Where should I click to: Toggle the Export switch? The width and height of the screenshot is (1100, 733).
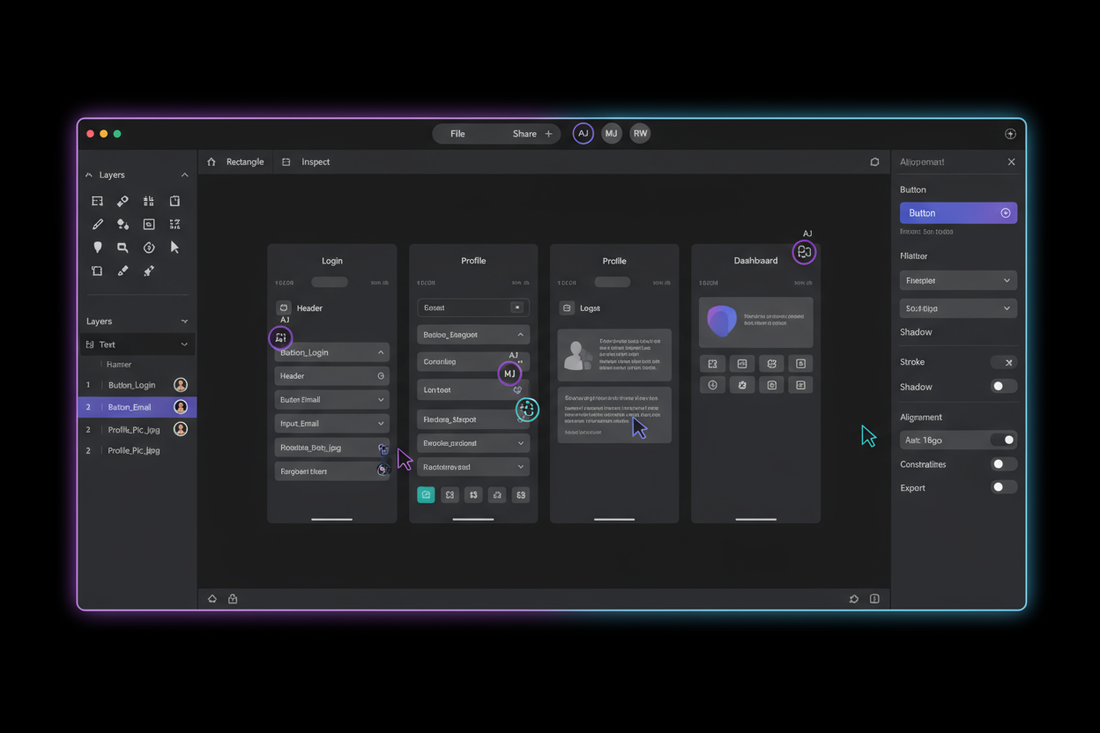[x=1003, y=488]
